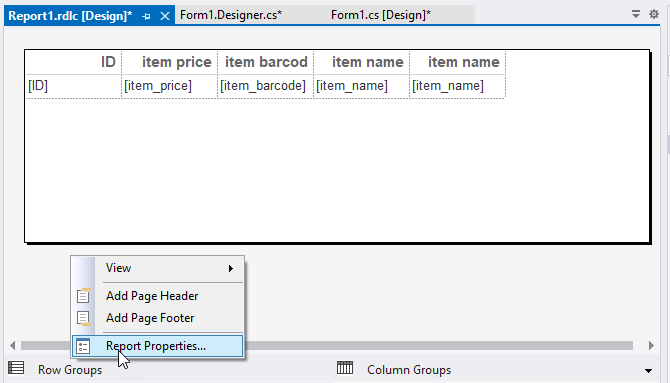Select the first [item_name] data cell
Image resolution: width=670 pixels, height=383 pixels.
tap(361, 86)
